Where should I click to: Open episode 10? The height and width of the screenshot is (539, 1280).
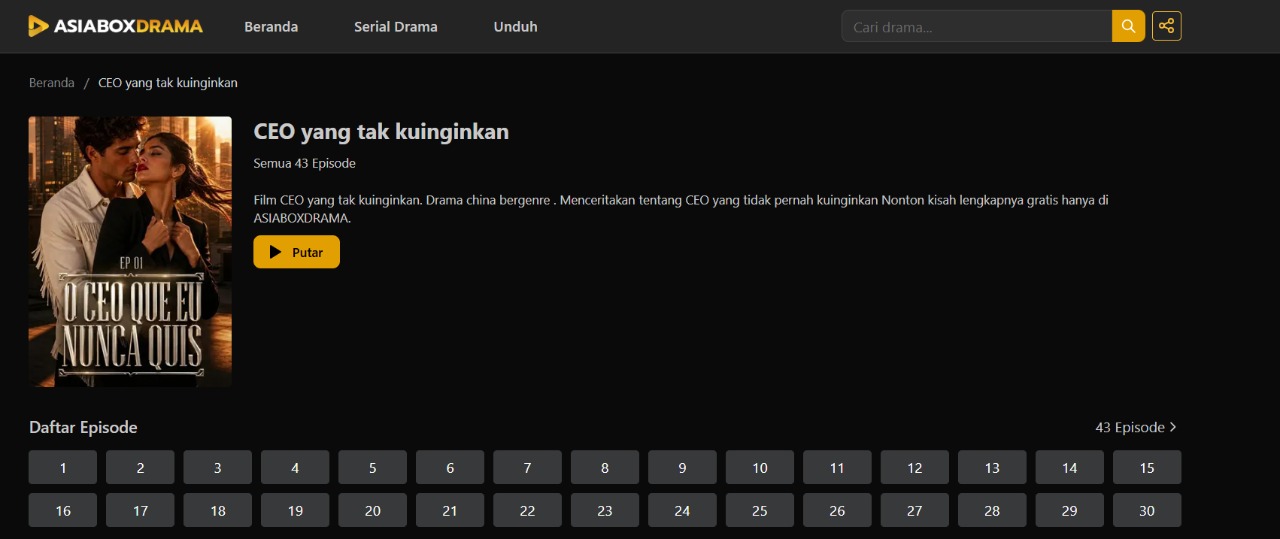pyautogui.click(x=760, y=467)
